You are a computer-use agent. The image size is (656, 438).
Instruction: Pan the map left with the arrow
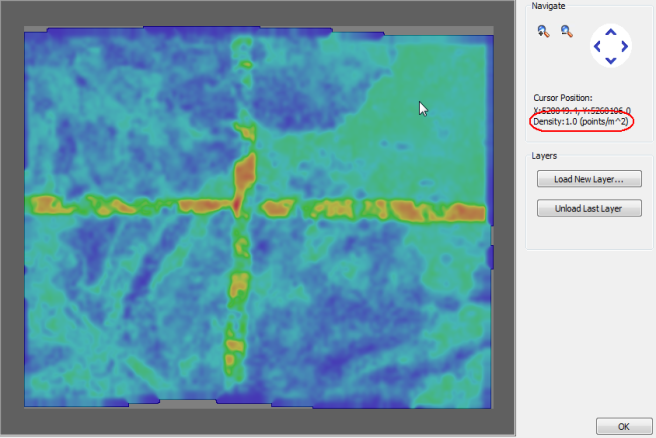597,46
